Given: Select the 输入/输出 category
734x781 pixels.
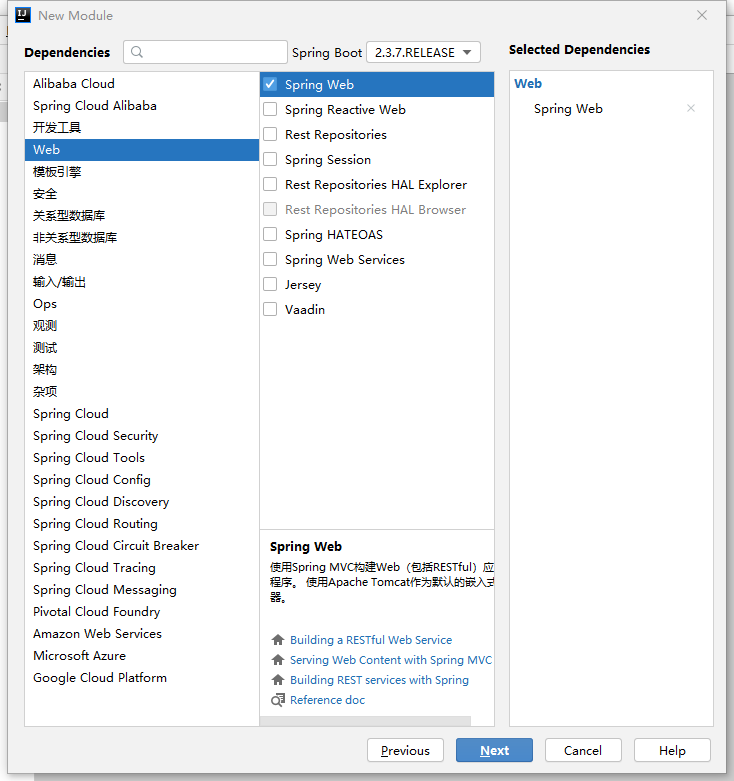Looking at the screenshot, I should (x=142, y=281).
